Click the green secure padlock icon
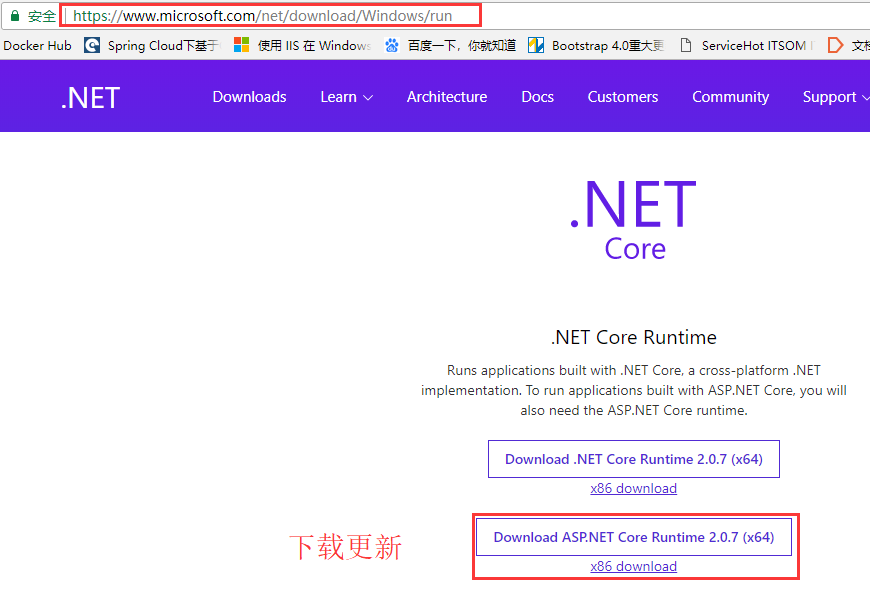Viewport: 870px width, 603px height. [15, 16]
